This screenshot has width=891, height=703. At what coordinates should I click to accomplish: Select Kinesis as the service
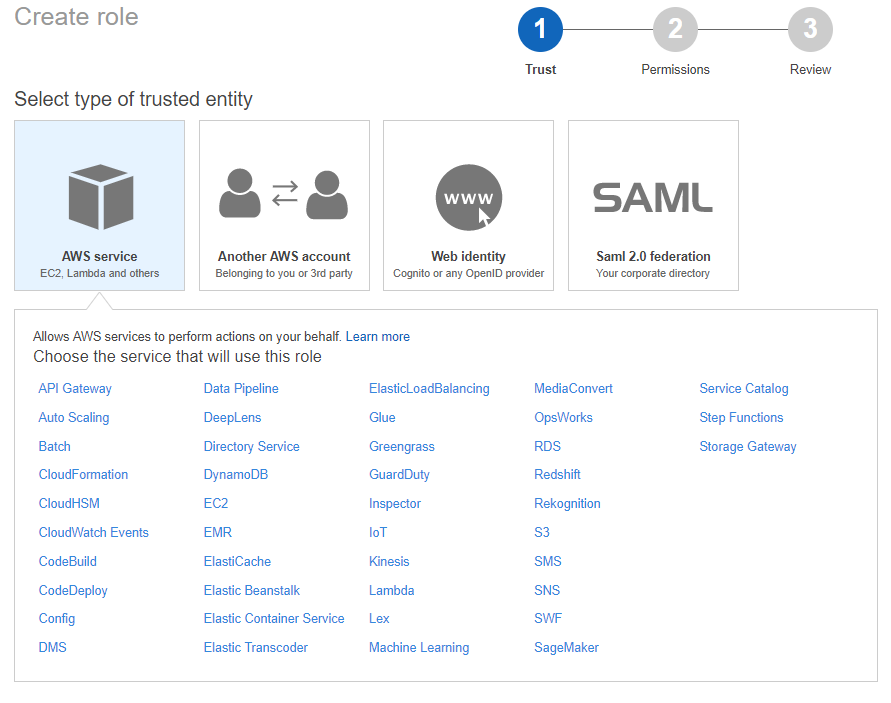pos(389,562)
